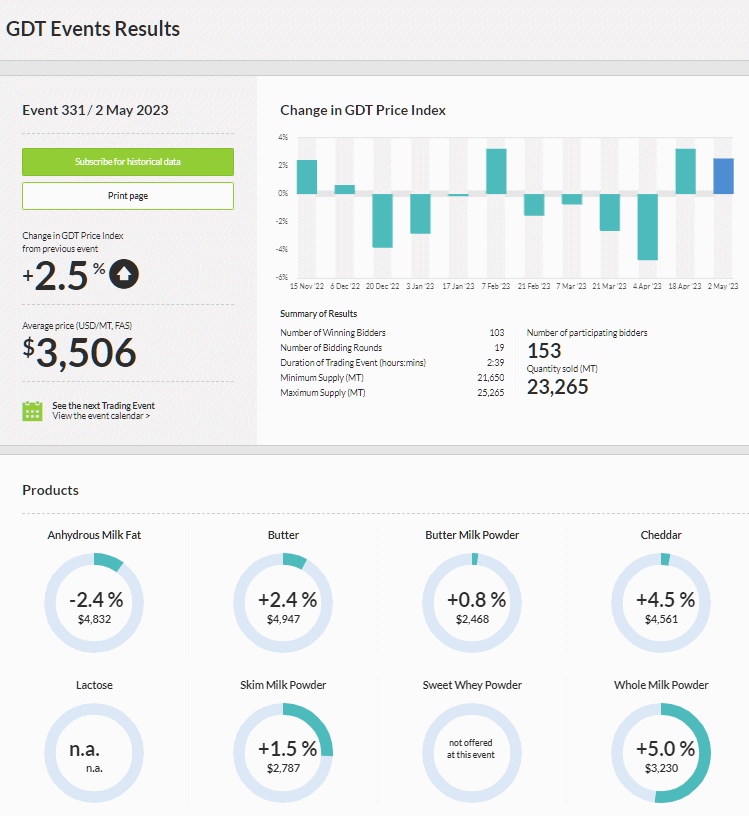
Task: Select the 20 Dec '22 chart bar
Action: pyautogui.click(x=383, y=221)
